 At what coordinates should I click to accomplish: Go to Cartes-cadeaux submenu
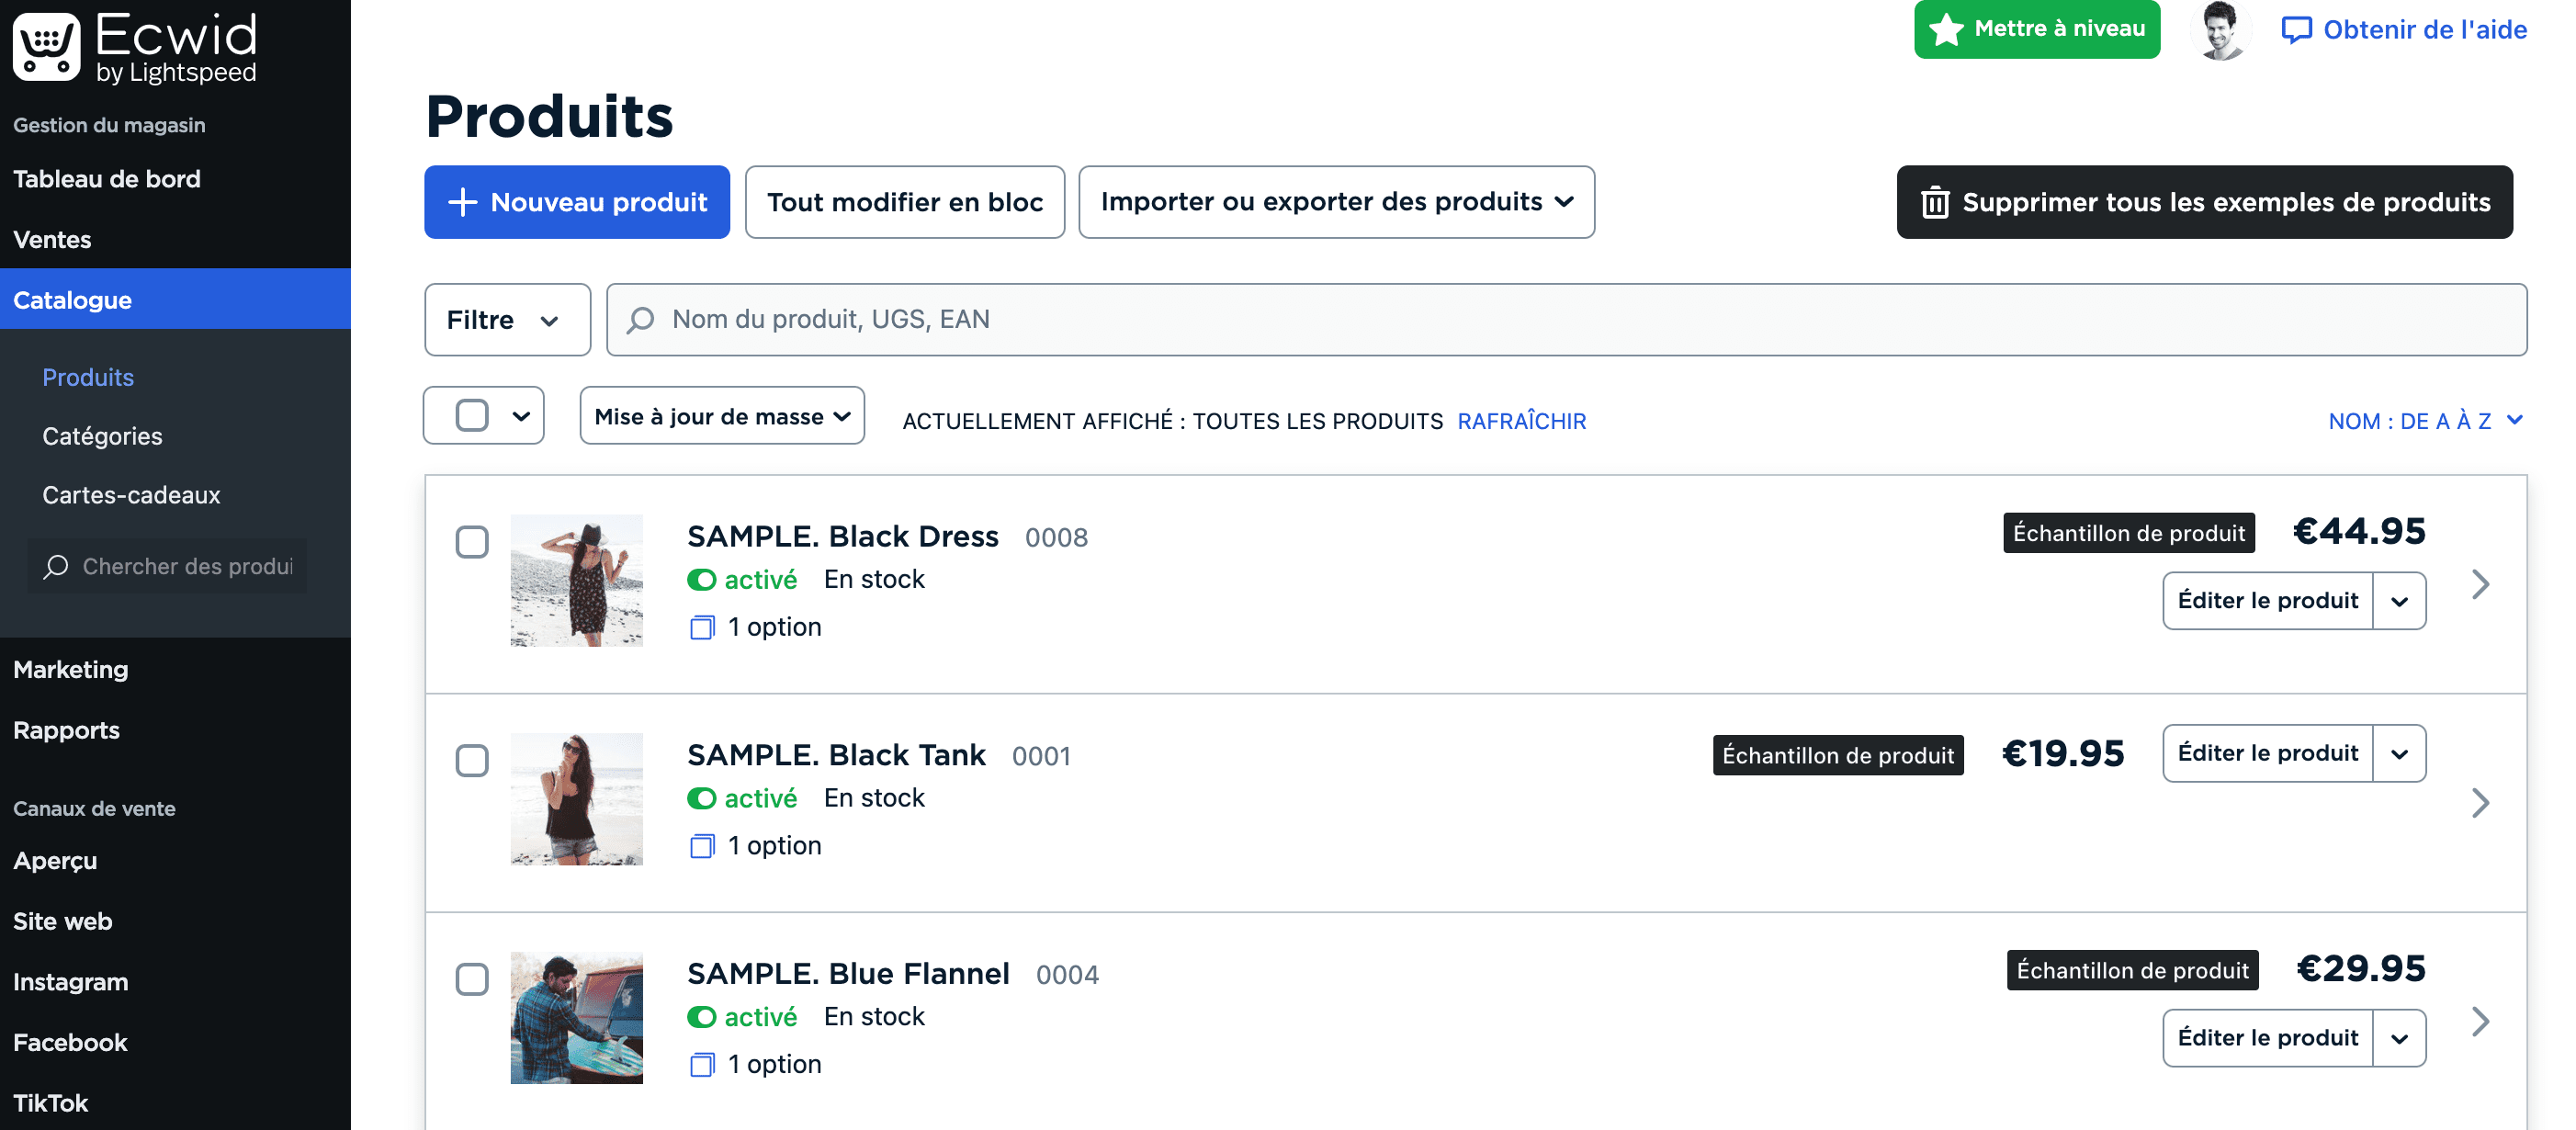[x=131, y=495]
